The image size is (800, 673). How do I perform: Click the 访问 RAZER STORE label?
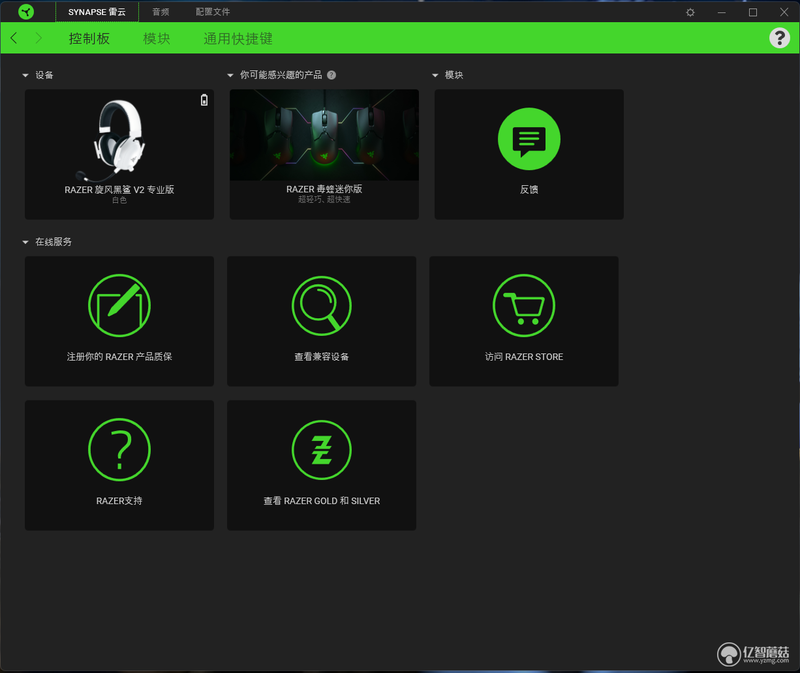coord(524,357)
